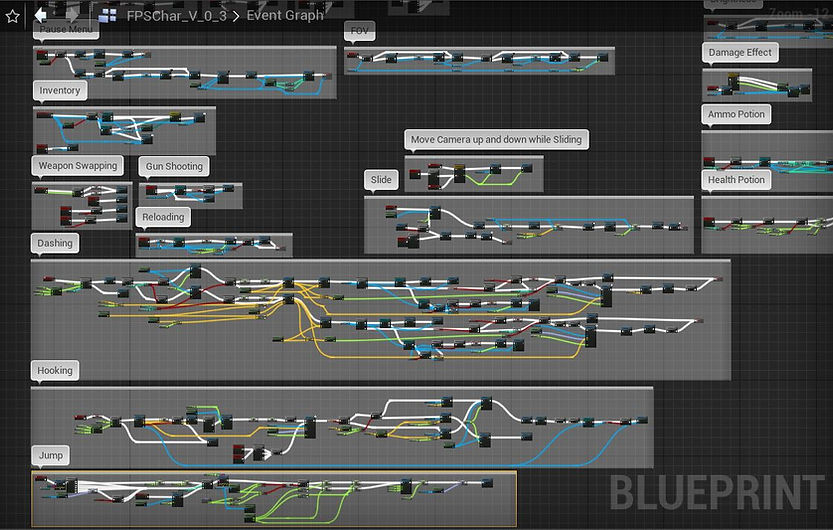Open FPSChar_V_0_3 breadcrumb

point(176,15)
